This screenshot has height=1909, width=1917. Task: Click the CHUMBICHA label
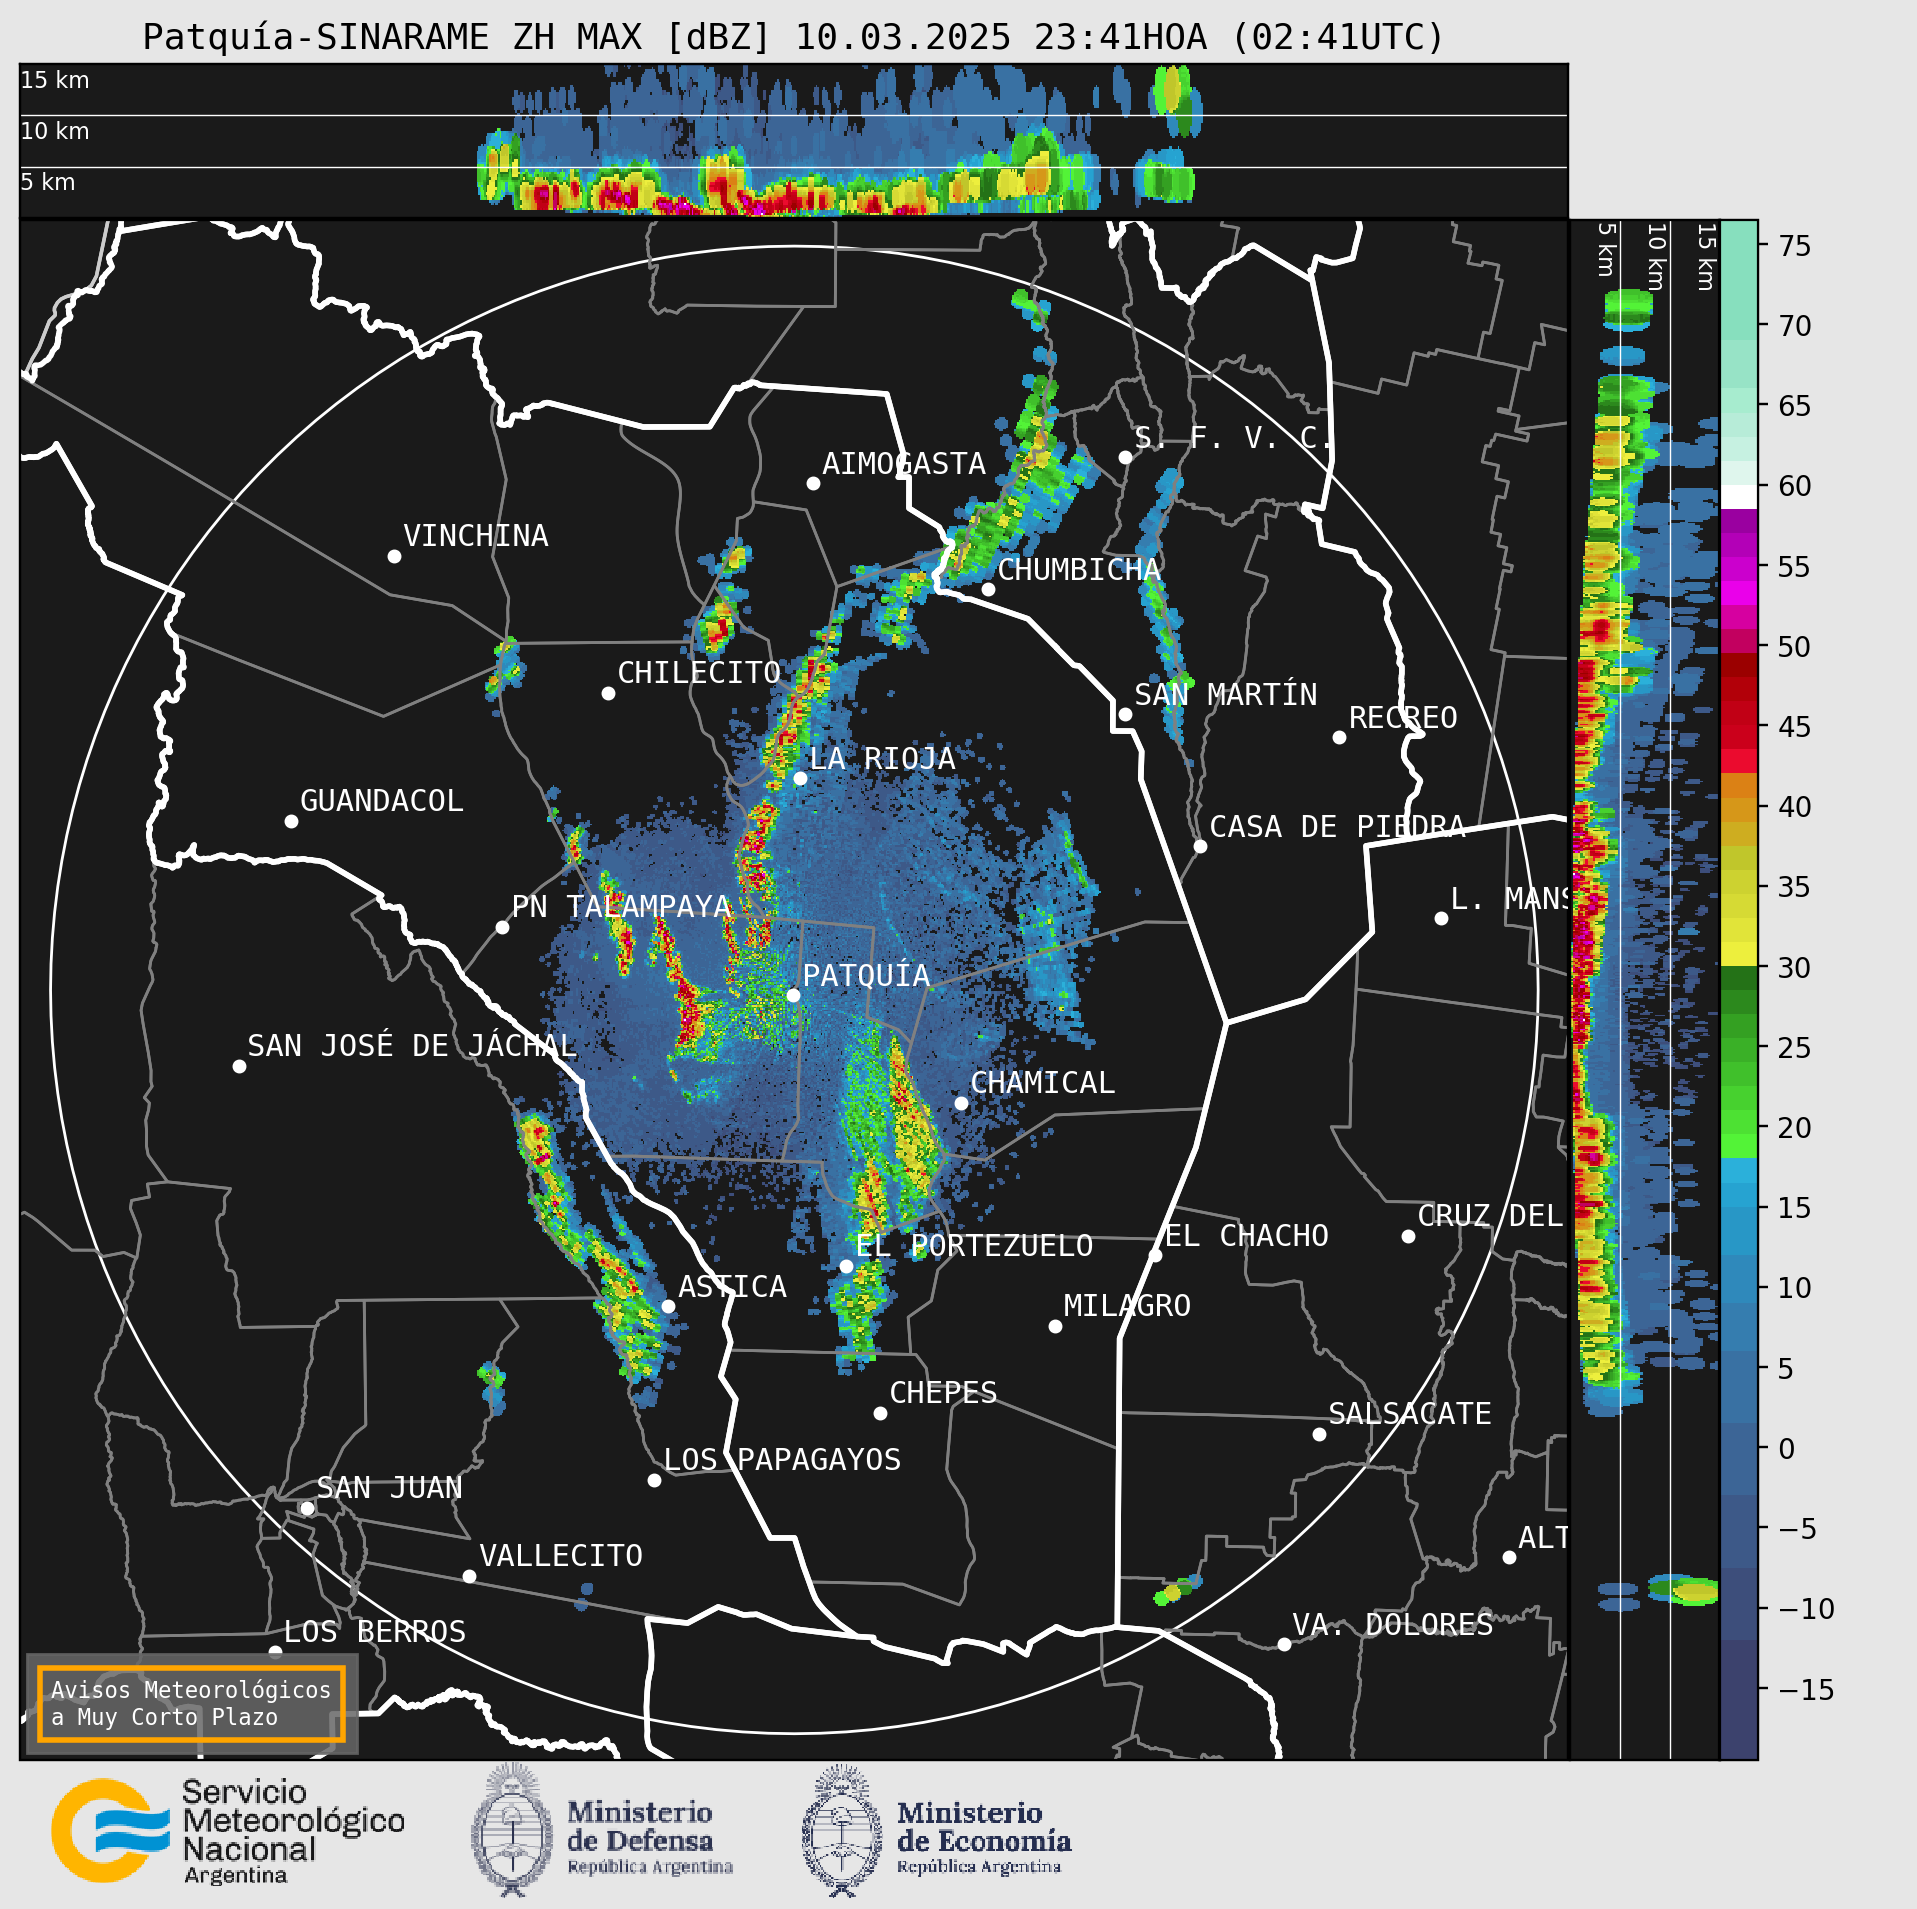point(1079,569)
